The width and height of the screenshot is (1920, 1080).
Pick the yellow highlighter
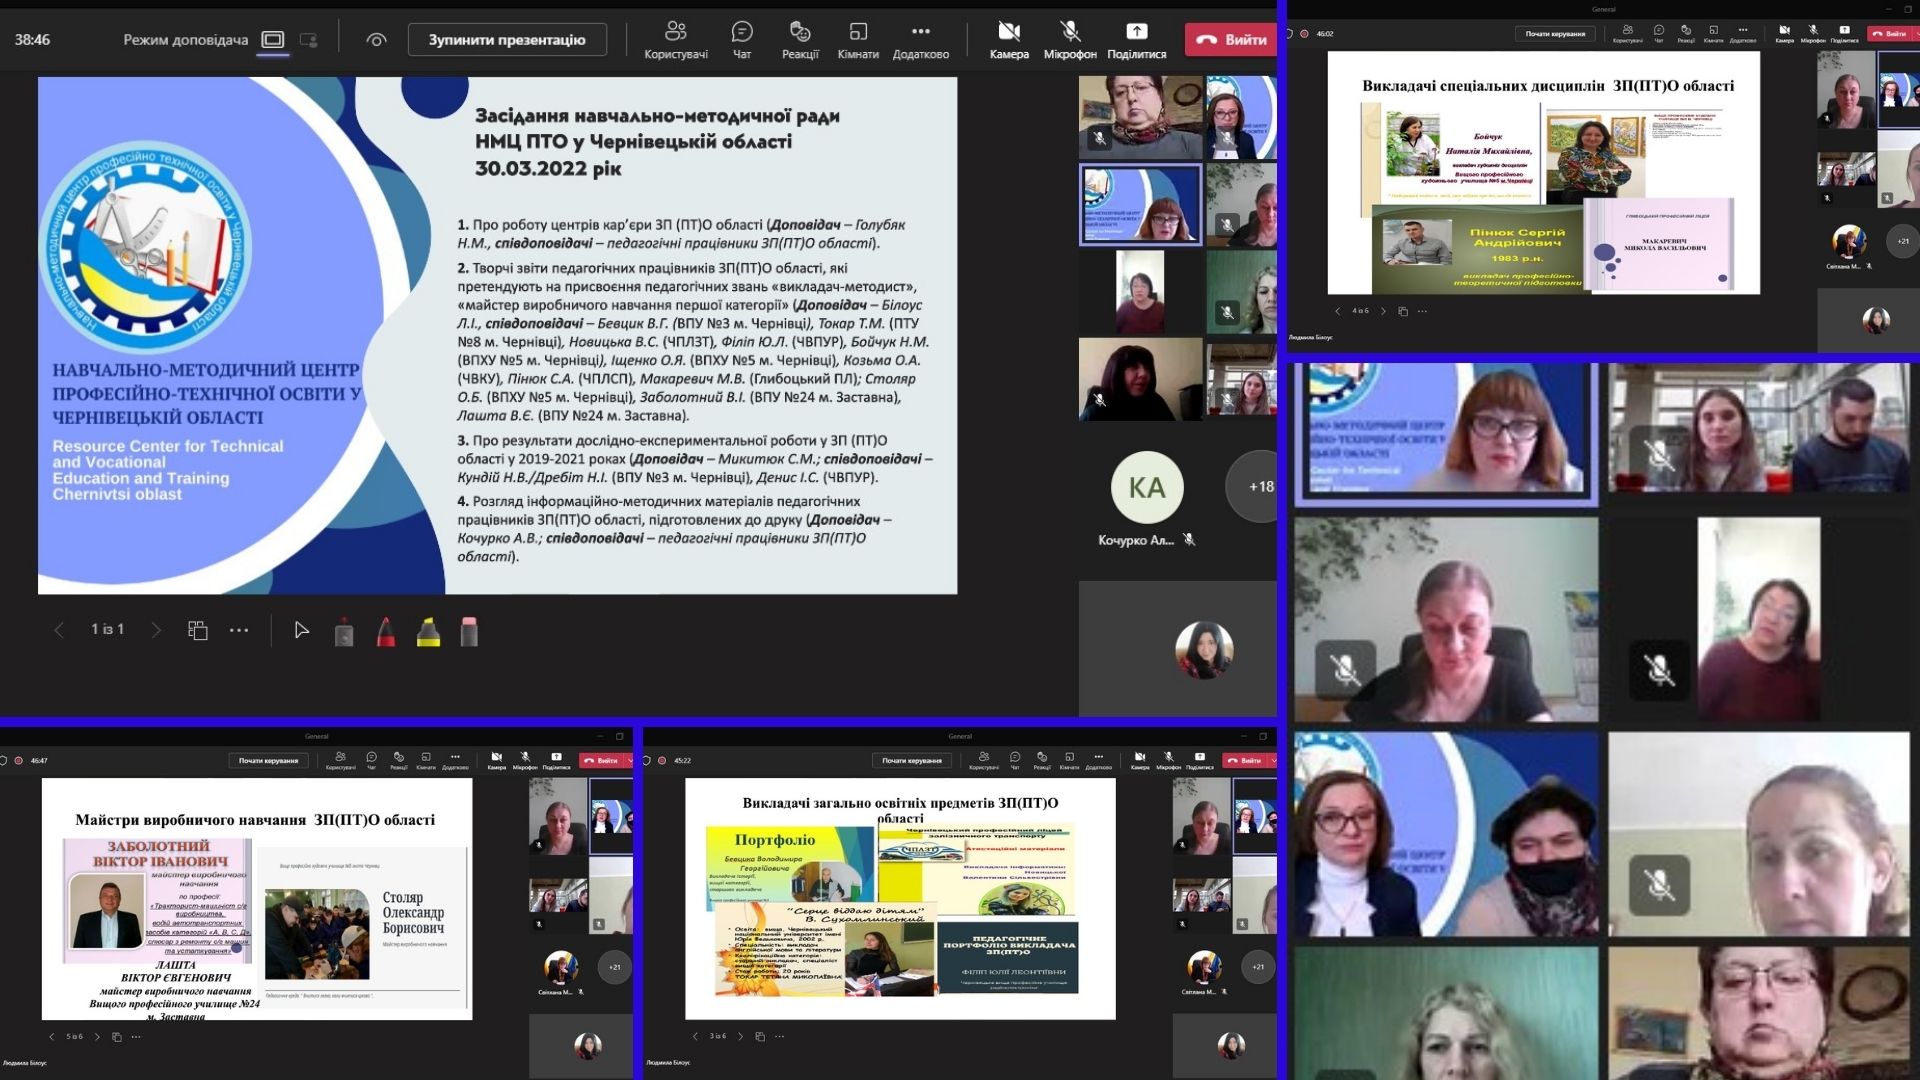click(428, 631)
